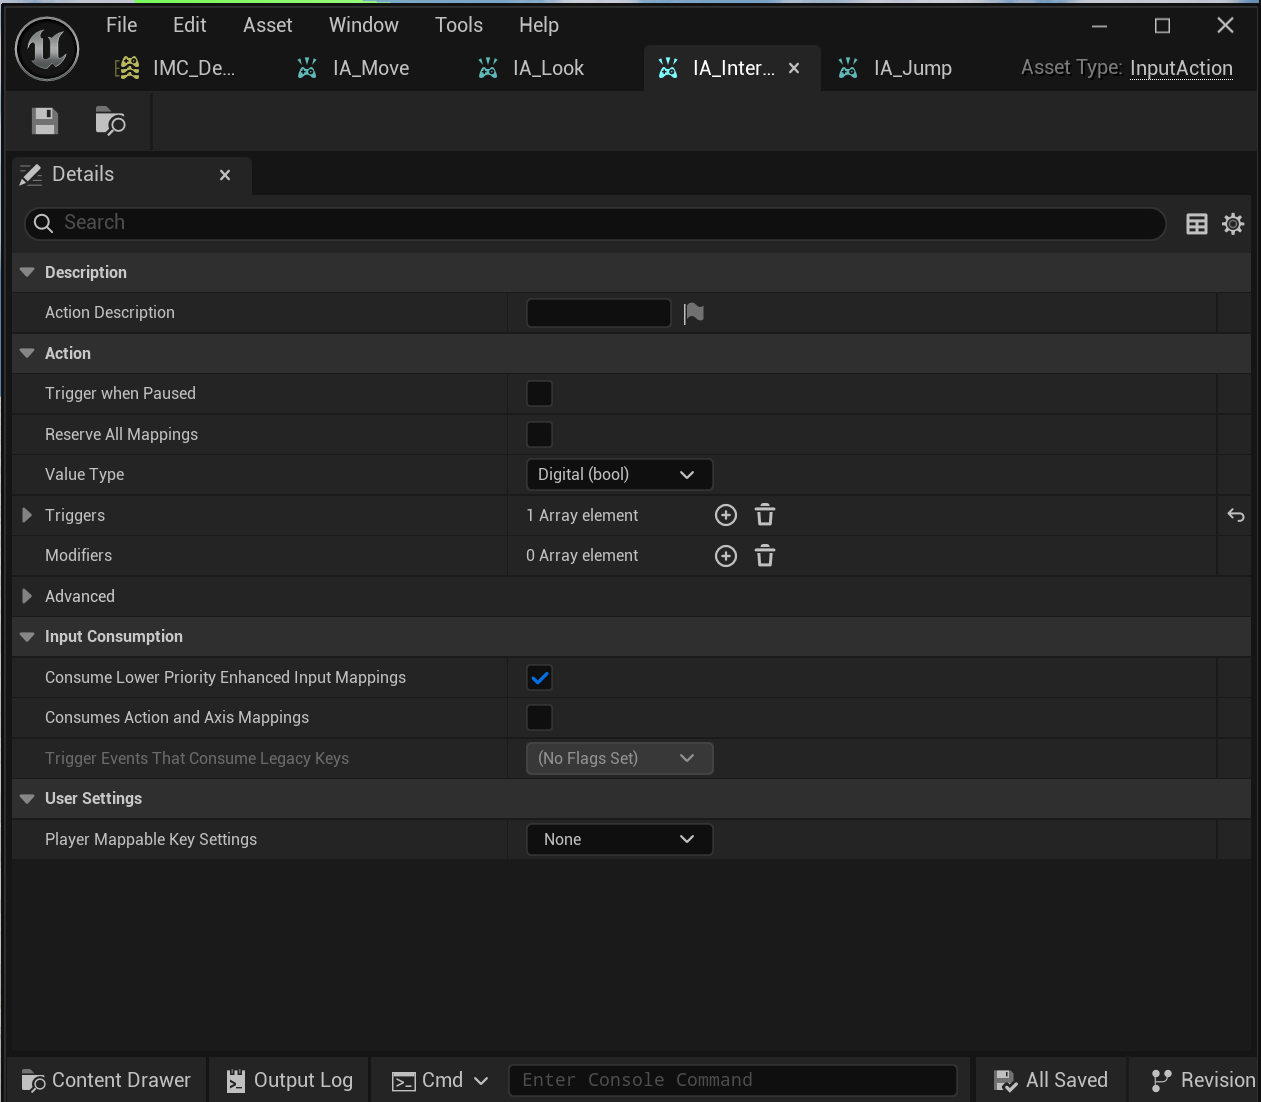The image size is (1261, 1102).
Task: Click the Enter Console Command field
Action: tap(733, 1080)
